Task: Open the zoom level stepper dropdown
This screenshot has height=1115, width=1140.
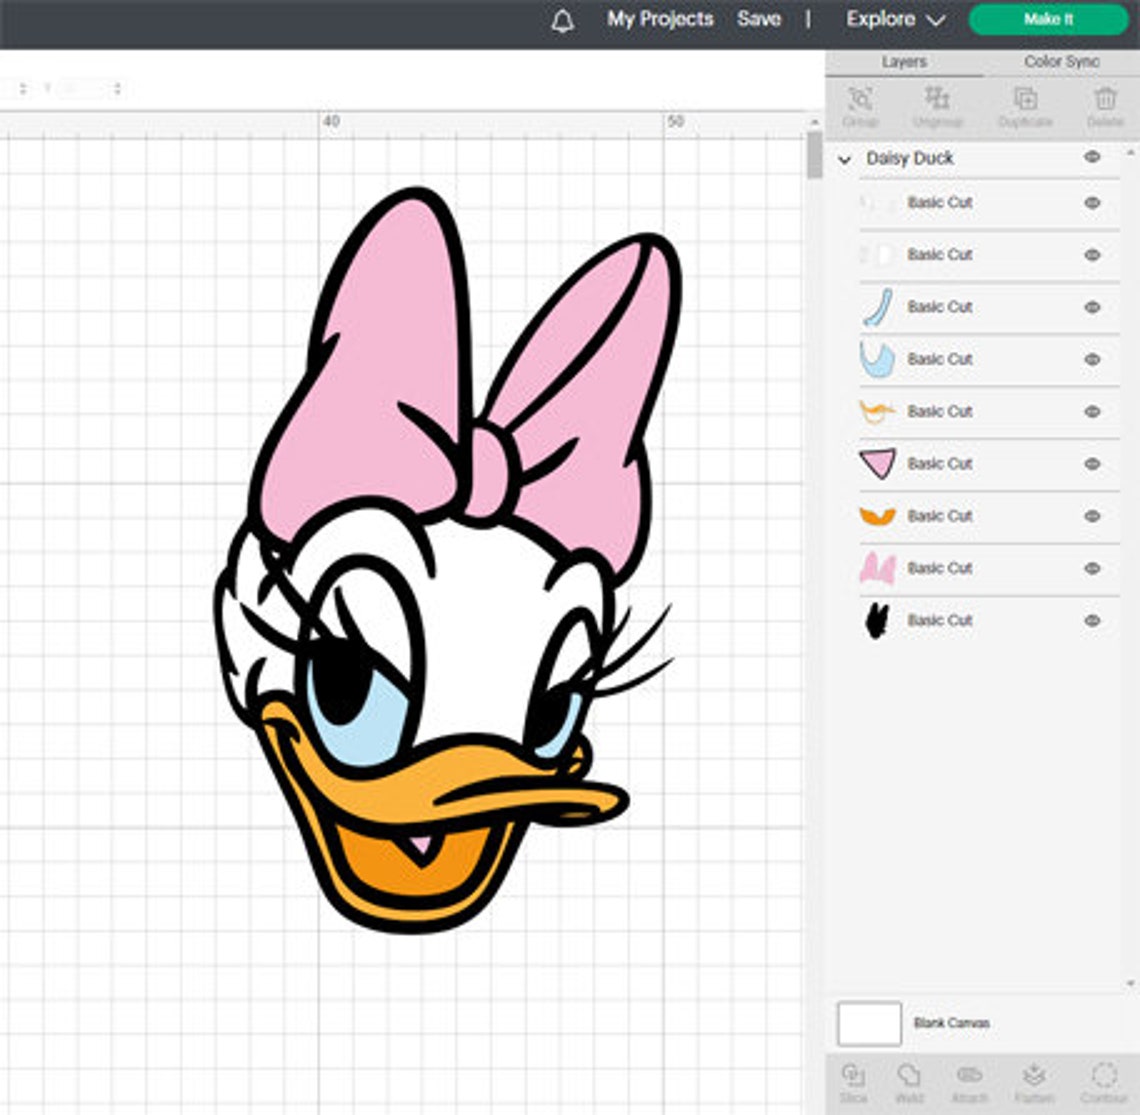Action: (119, 88)
